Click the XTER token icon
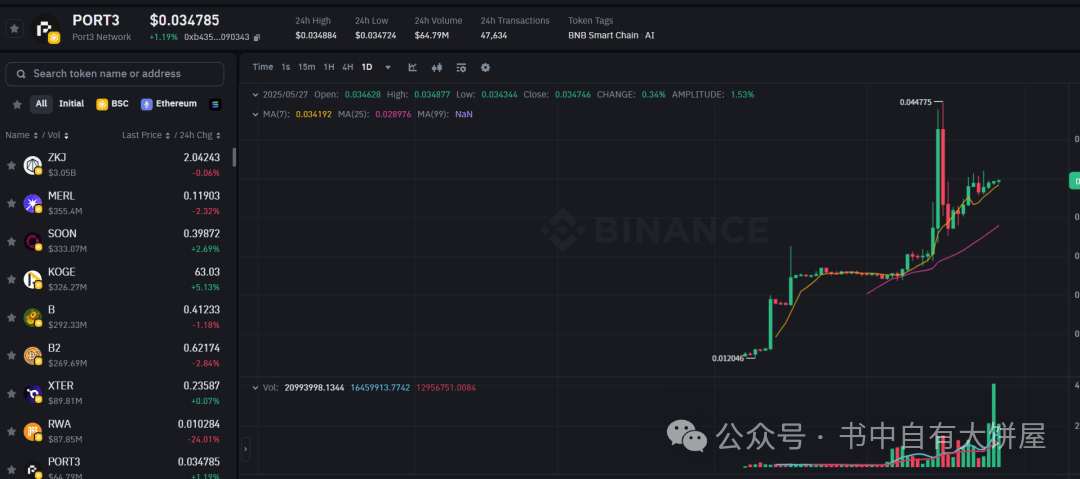The image size is (1080, 479). click(x=33, y=394)
